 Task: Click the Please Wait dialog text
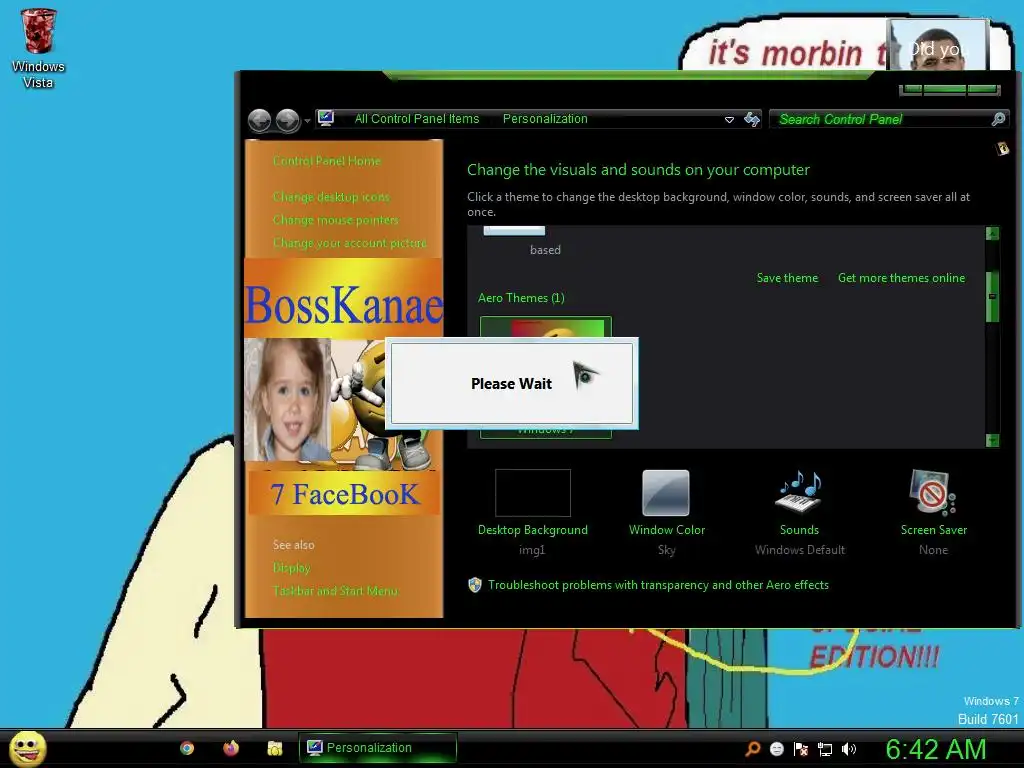coord(511,384)
